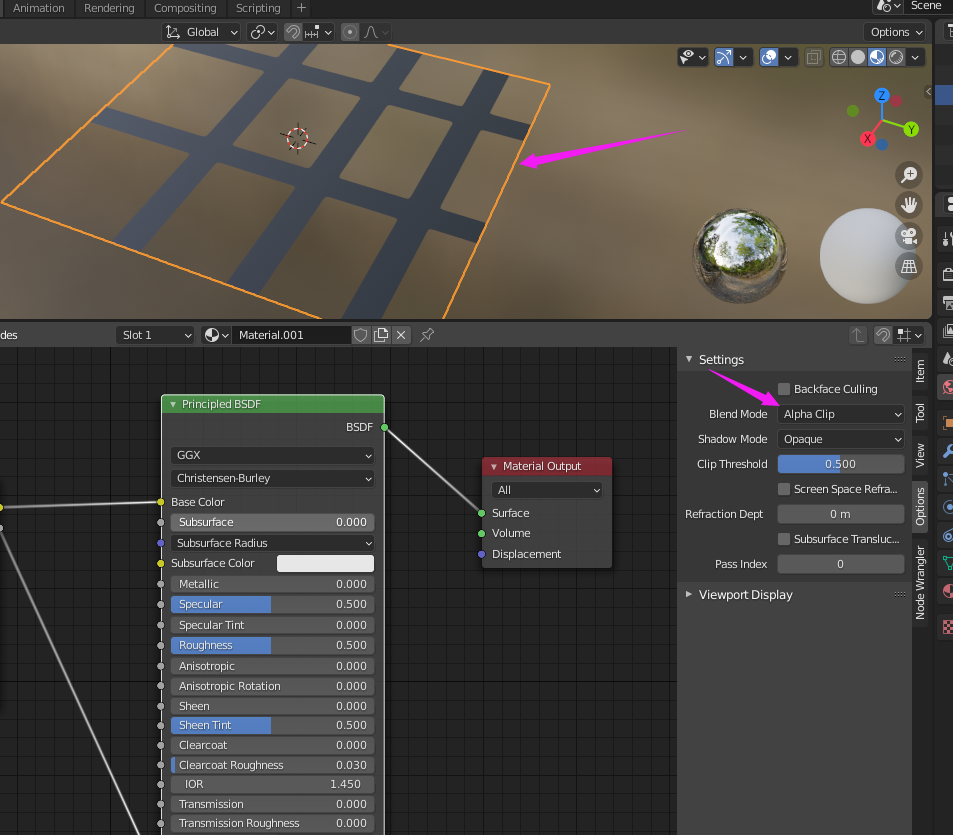
Task: Add a new workspace with plus
Action: pyautogui.click(x=301, y=8)
